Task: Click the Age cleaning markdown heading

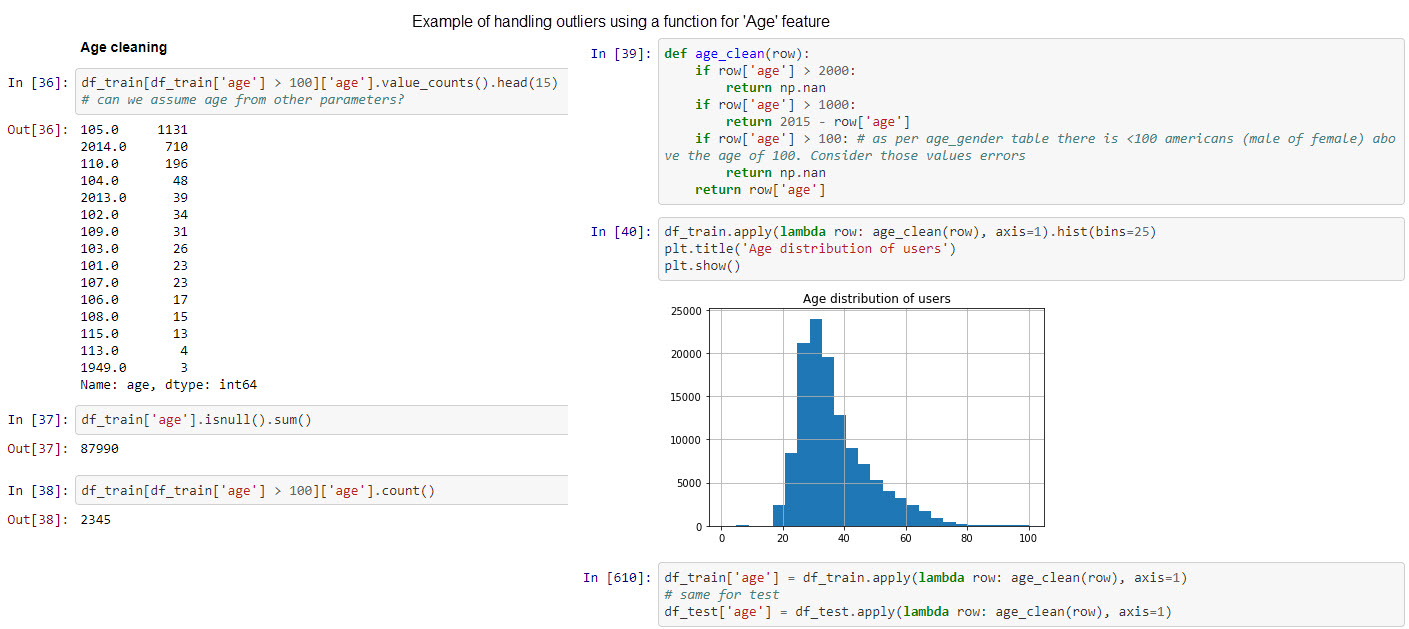Action: pos(123,47)
